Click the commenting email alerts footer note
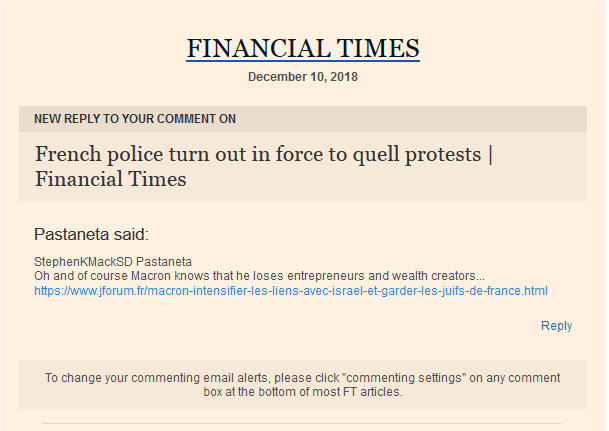 click(302, 385)
